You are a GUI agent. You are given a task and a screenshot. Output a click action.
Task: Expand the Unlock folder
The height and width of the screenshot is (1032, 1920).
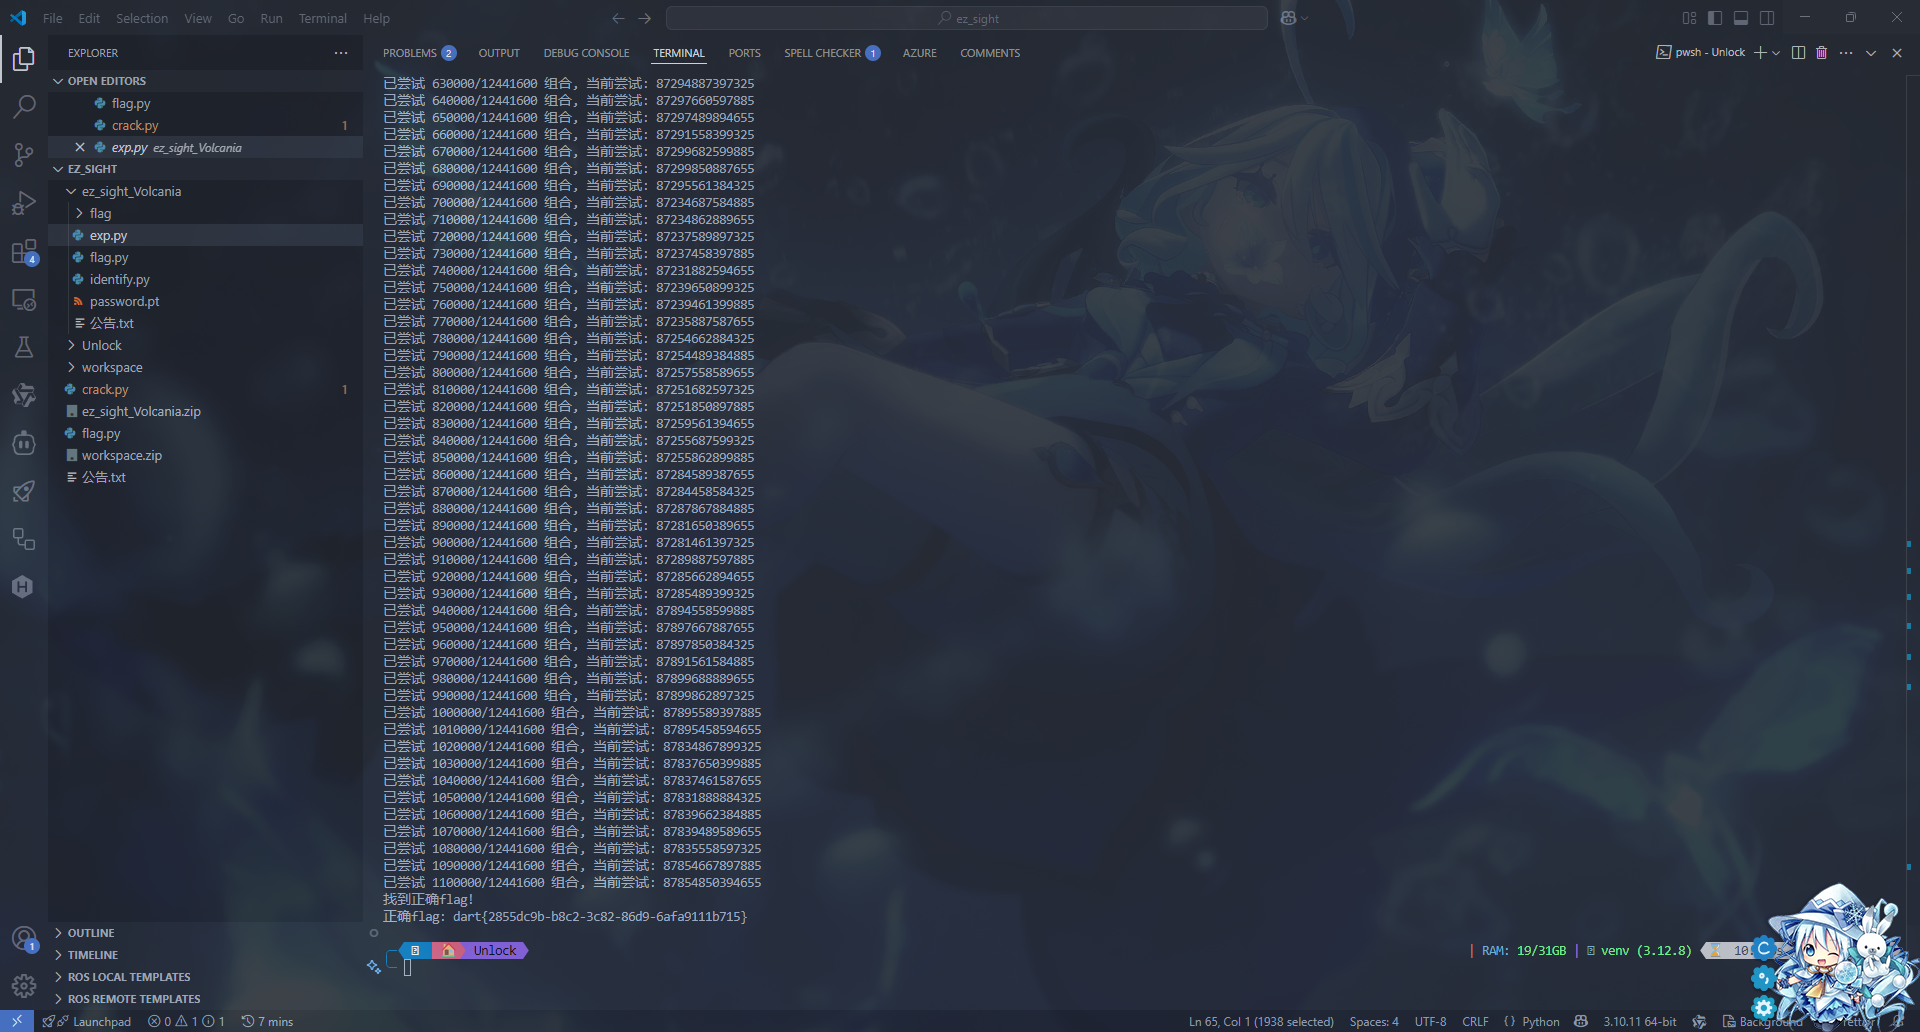(101, 346)
